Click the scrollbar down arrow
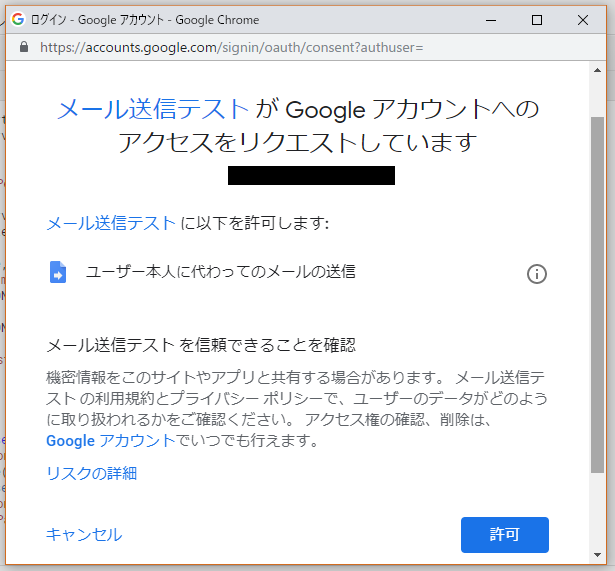The height and width of the screenshot is (571, 615). (x=597, y=555)
